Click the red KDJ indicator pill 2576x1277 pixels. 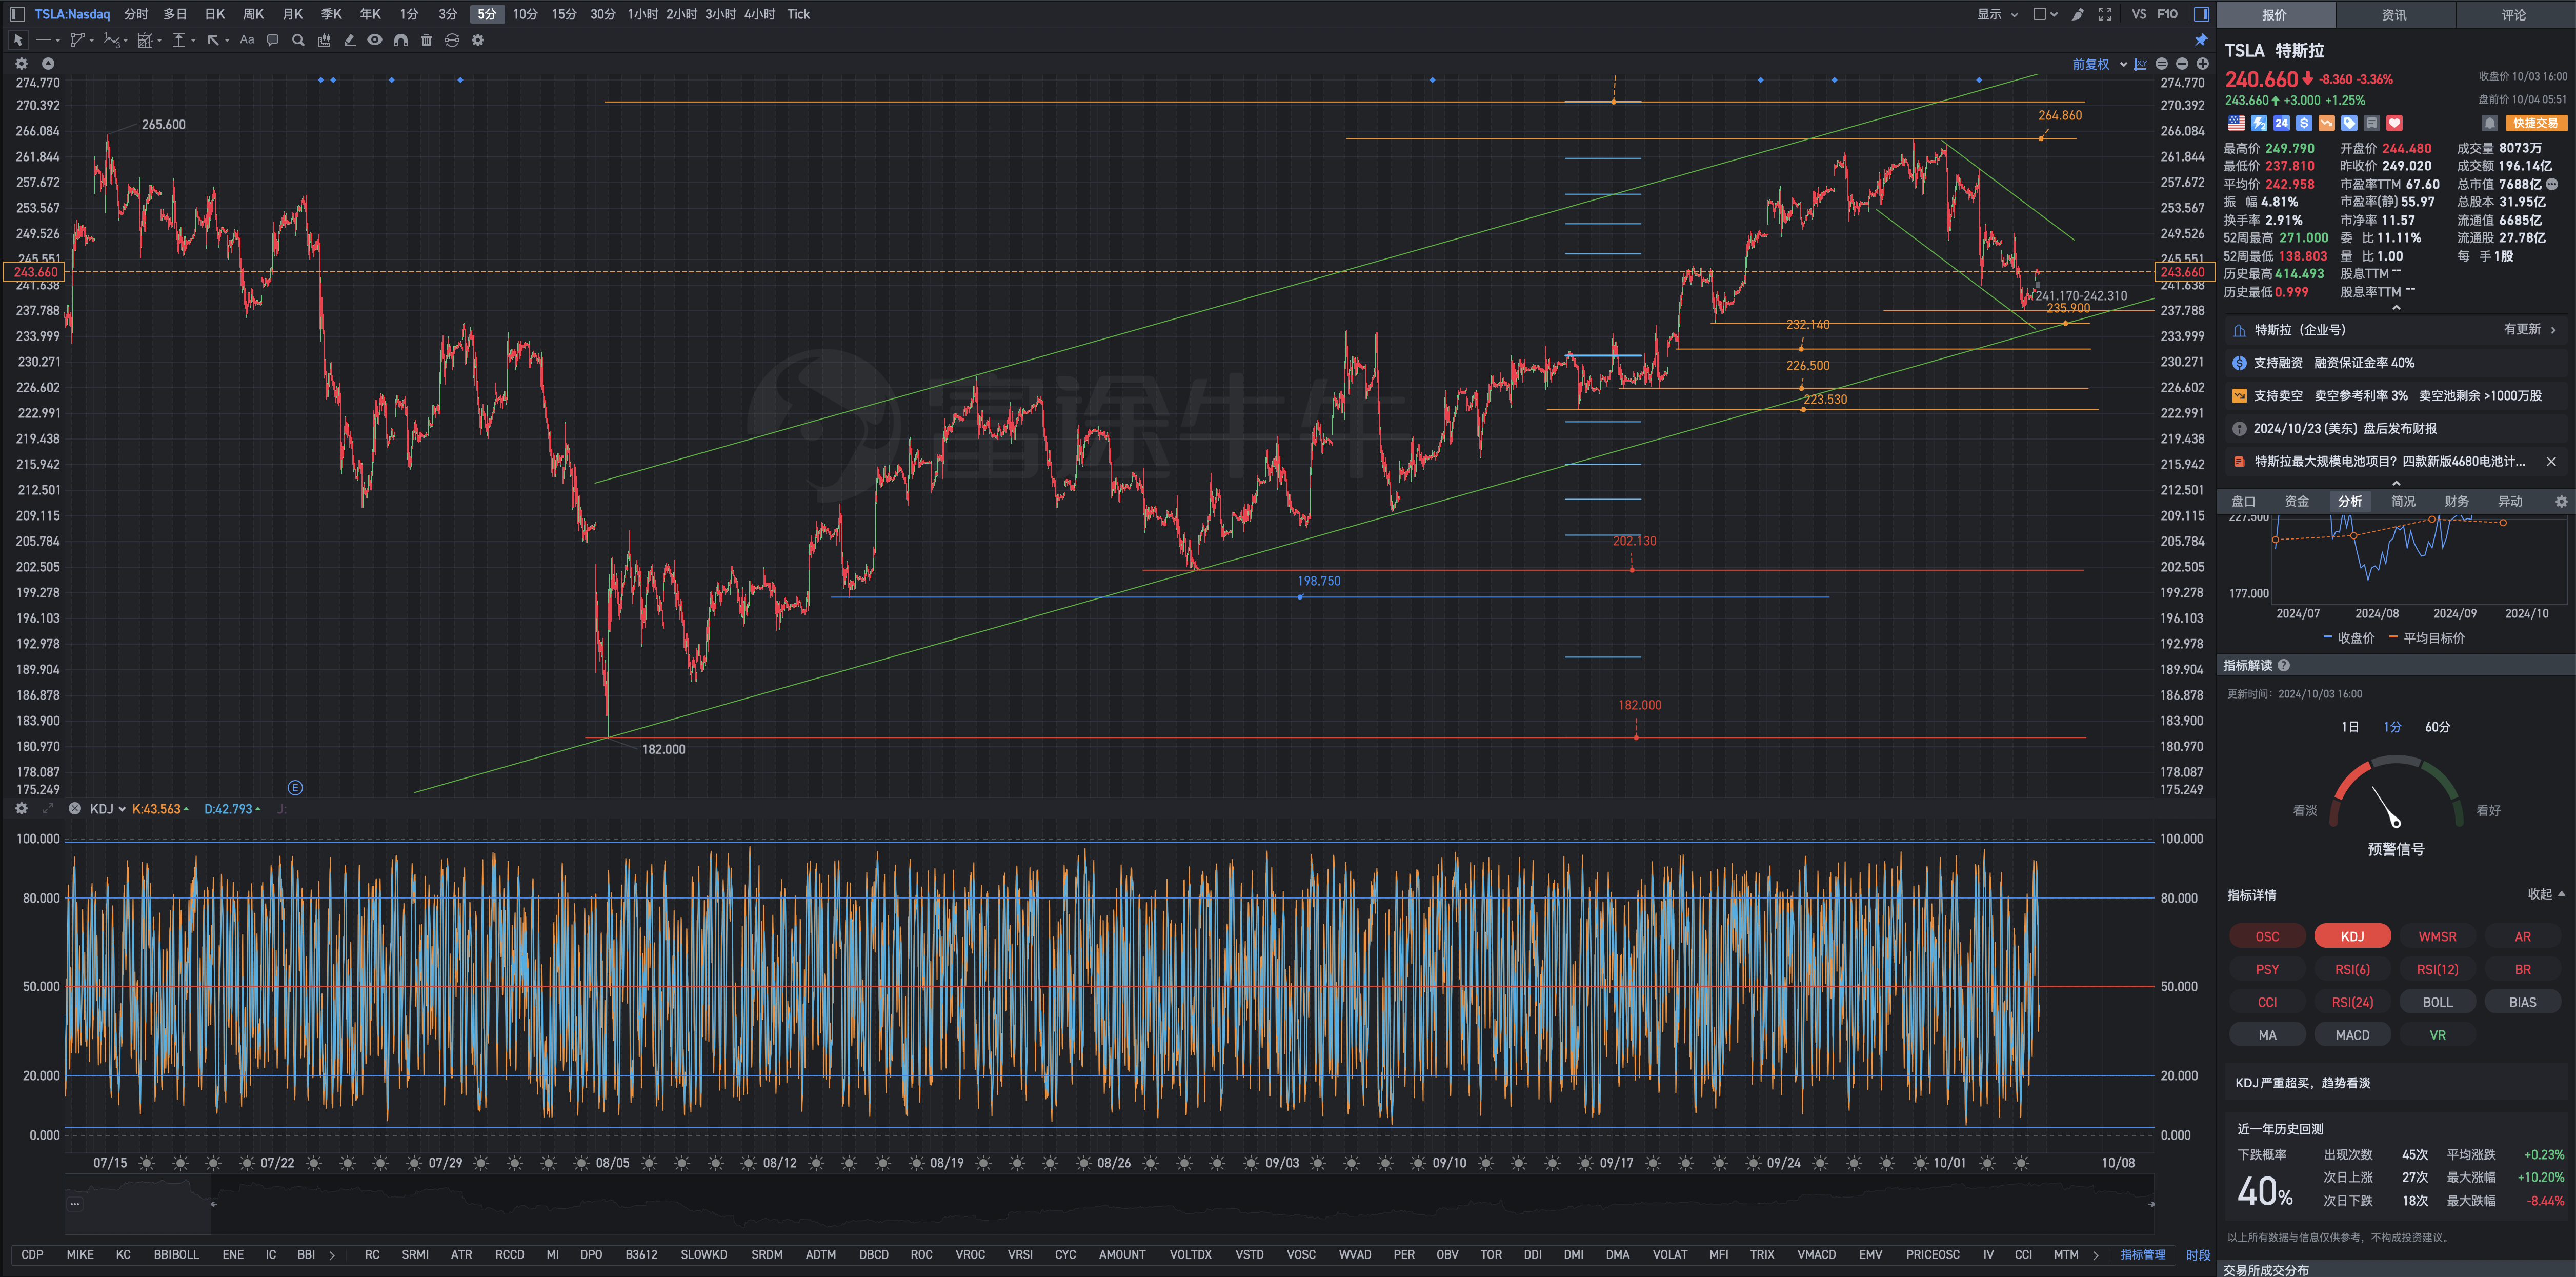(x=2352, y=936)
